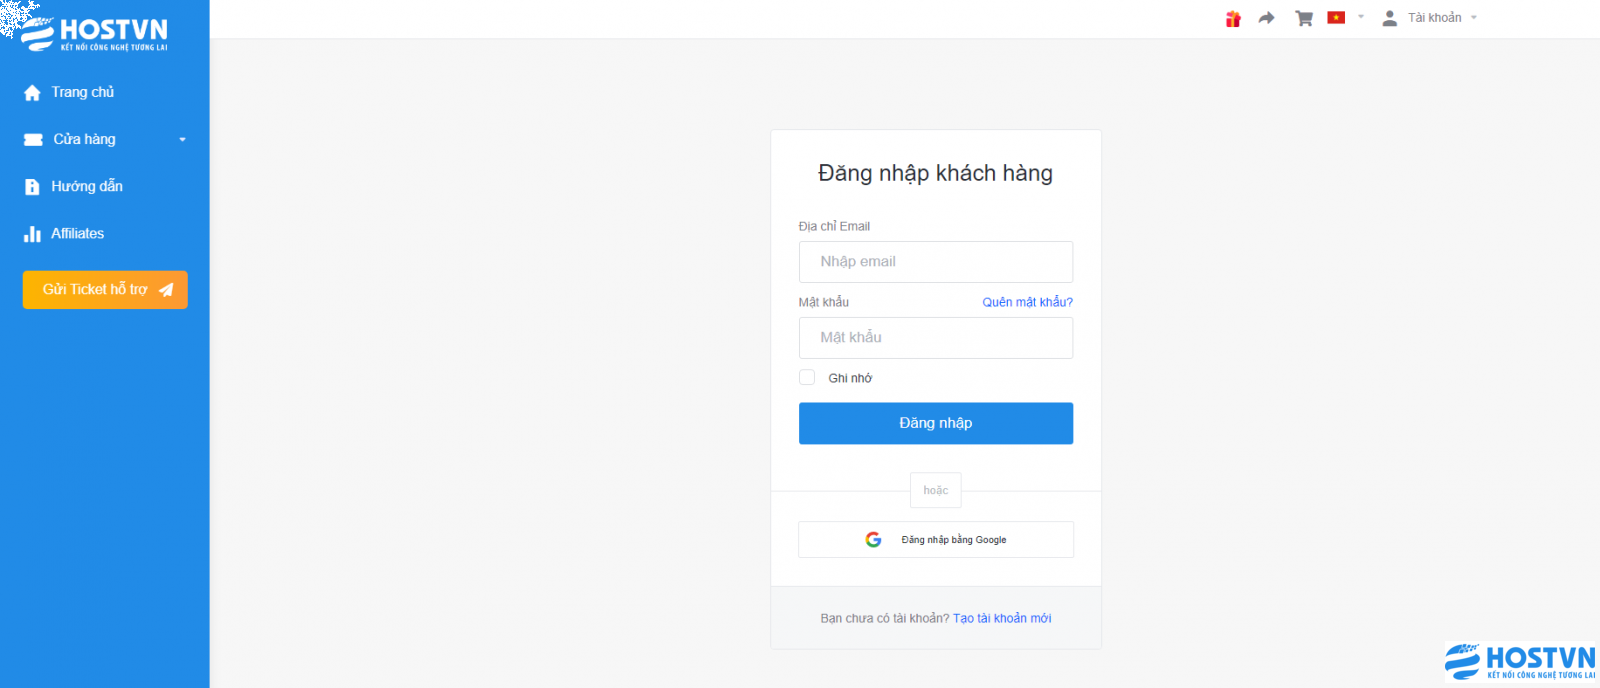Open the Tài khoản dropdown
This screenshot has height=688, width=1600.
tap(1429, 18)
